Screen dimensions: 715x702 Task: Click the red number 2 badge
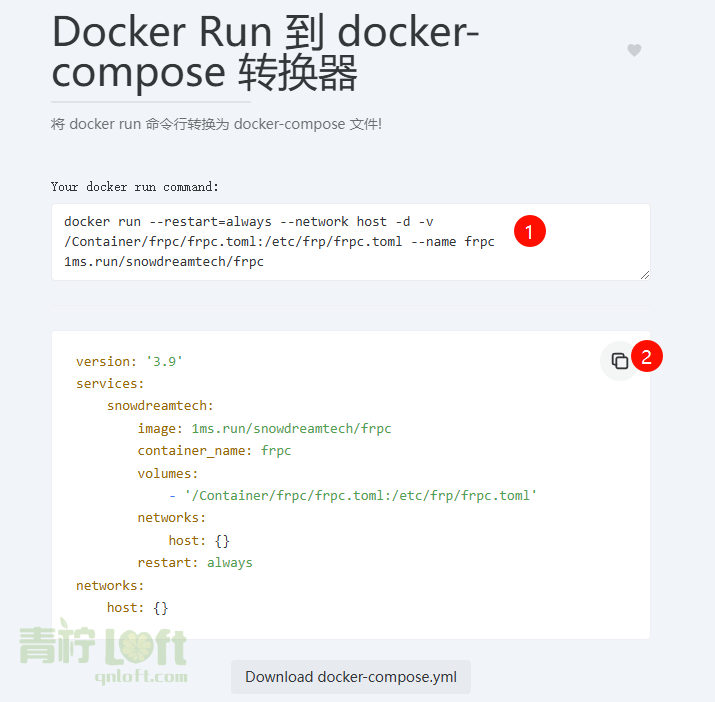647,356
